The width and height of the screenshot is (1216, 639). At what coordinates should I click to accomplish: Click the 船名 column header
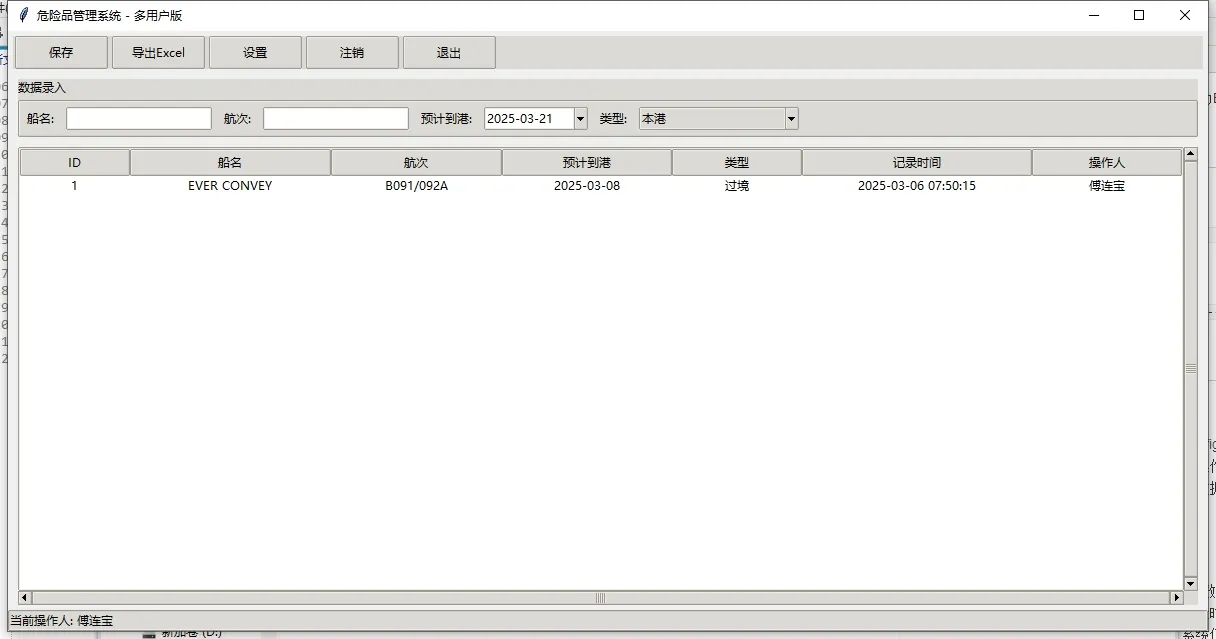click(229, 161)
